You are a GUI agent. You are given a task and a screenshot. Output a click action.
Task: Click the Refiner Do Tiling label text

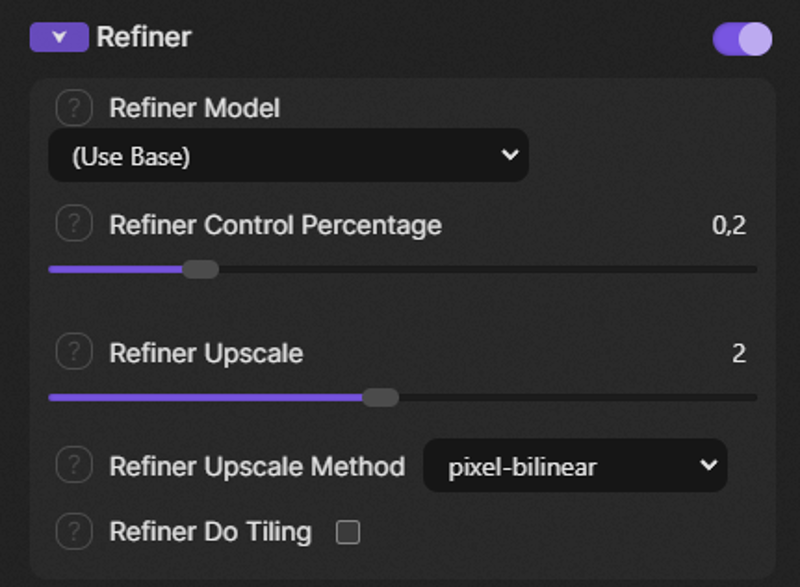(x=210, y=531)
